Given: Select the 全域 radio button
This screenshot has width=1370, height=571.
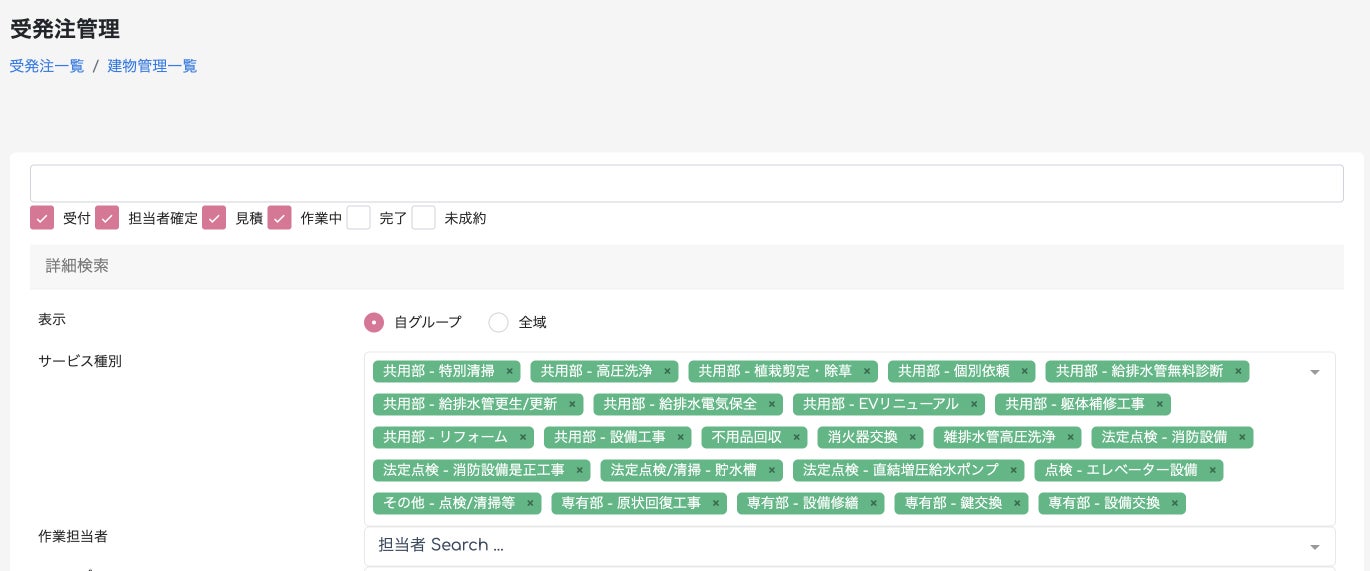Looking at the screenshot, I should (x=498, y=322).
